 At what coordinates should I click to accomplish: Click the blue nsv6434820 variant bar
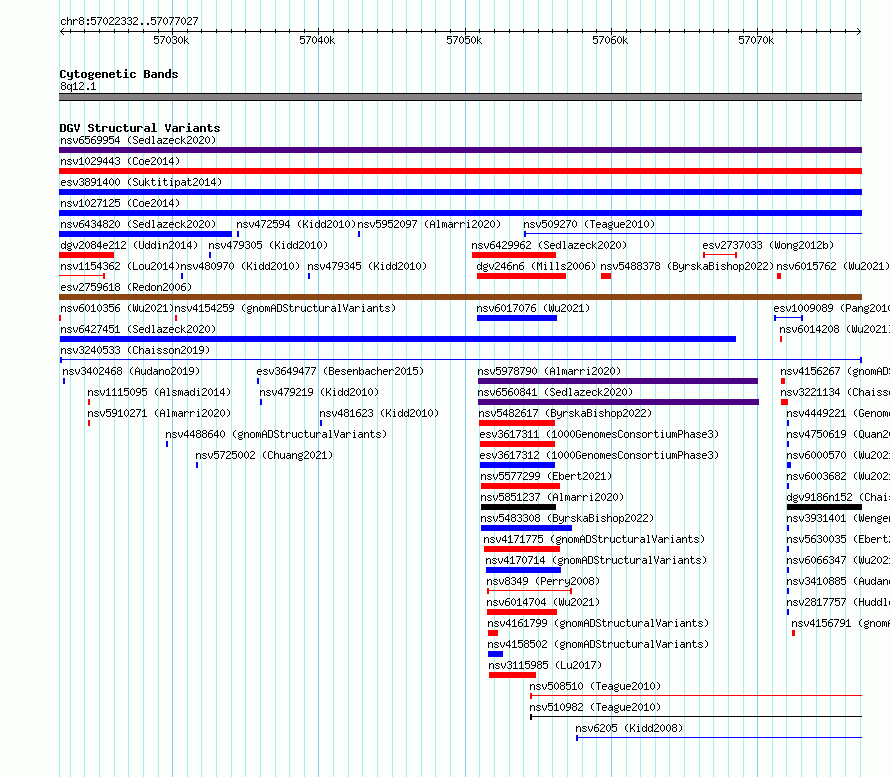[x=145, y=234]
